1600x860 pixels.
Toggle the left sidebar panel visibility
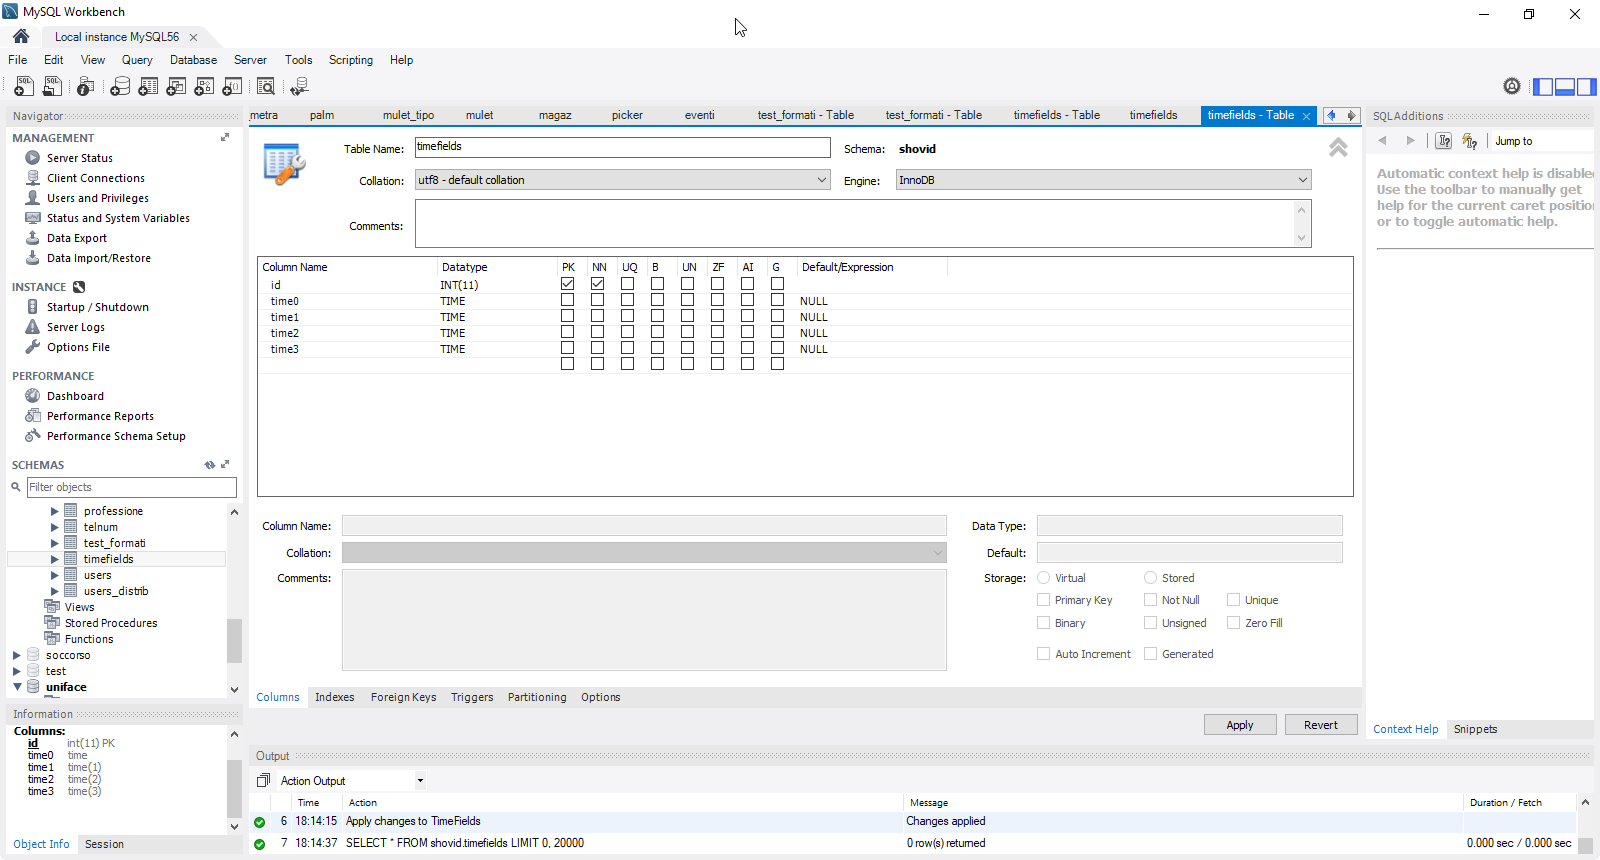point(1543,87)
